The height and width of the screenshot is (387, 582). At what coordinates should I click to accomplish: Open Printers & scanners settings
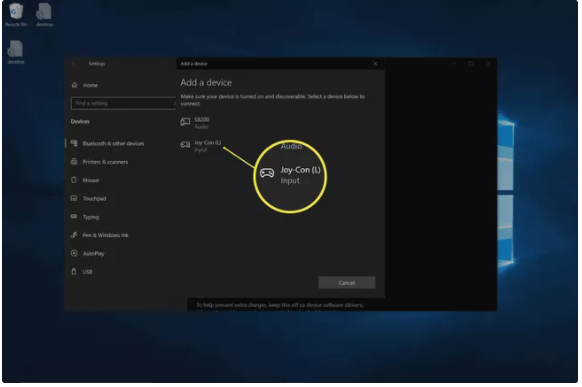click(105, 162)
